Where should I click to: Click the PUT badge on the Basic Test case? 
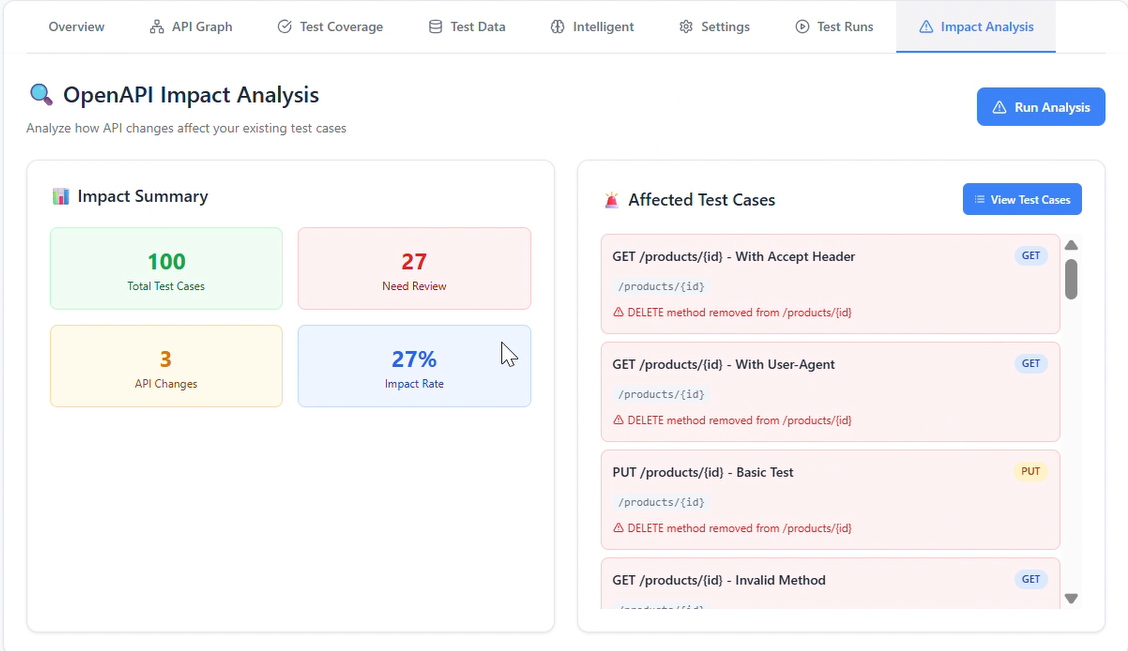point(1031,471)
